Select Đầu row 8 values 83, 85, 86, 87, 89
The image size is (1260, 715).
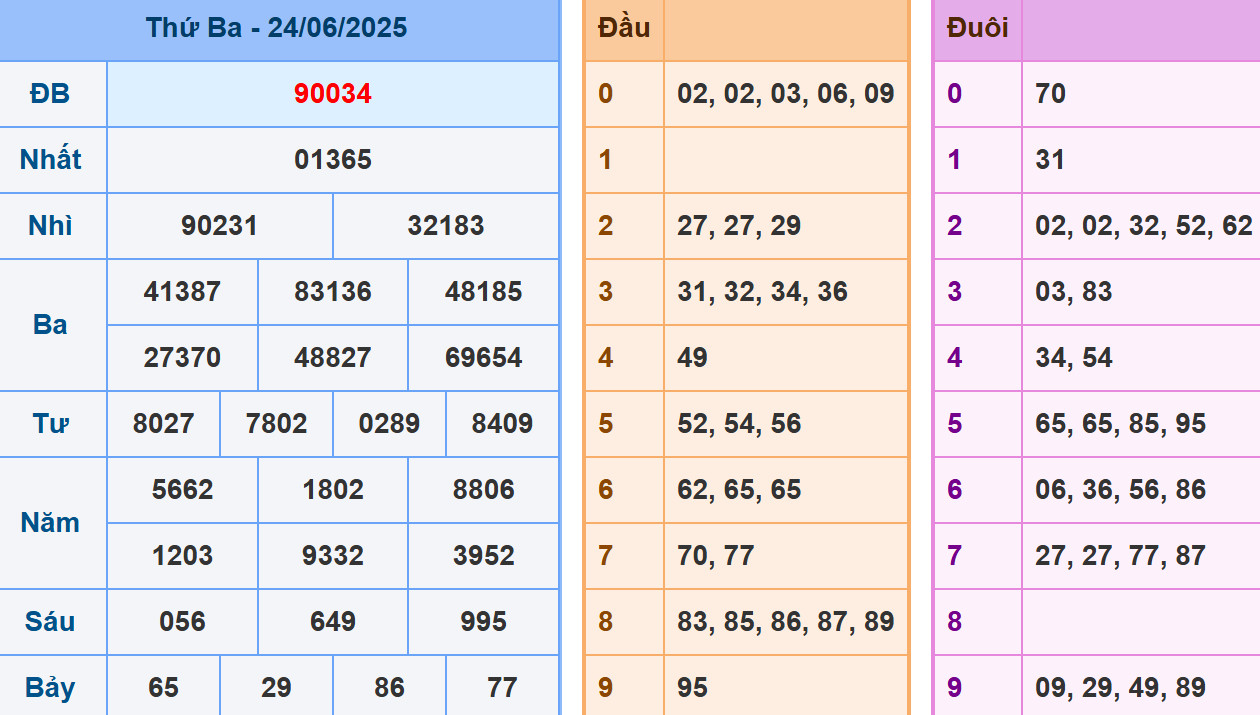[x=785, y=622]
